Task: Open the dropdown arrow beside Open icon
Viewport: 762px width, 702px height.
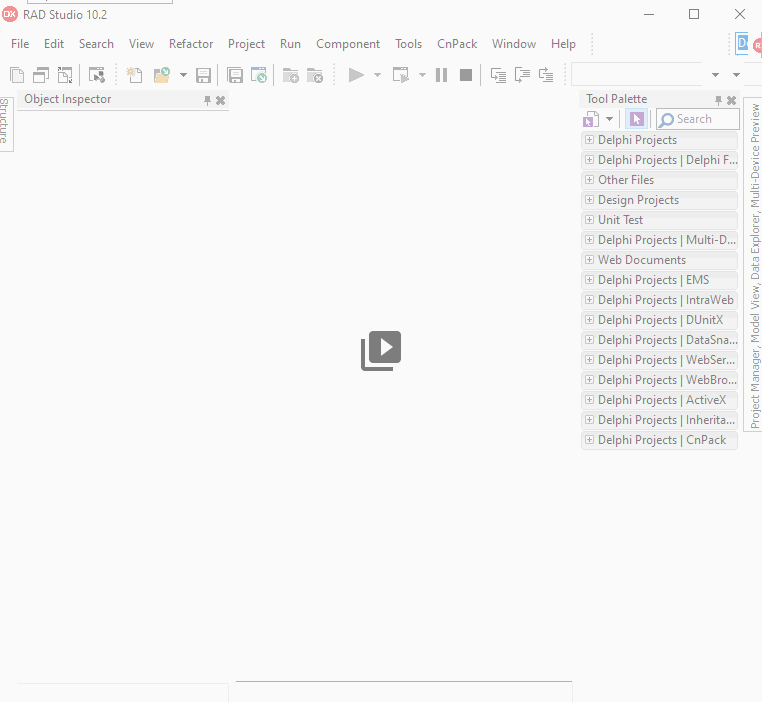Action: 183,75
